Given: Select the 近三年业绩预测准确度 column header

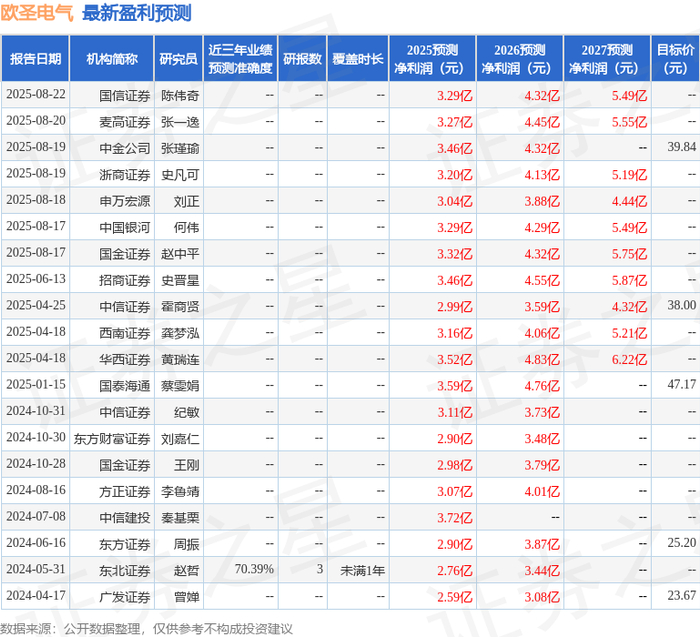Looking at the screenshot, I should [x=240, y=59].
